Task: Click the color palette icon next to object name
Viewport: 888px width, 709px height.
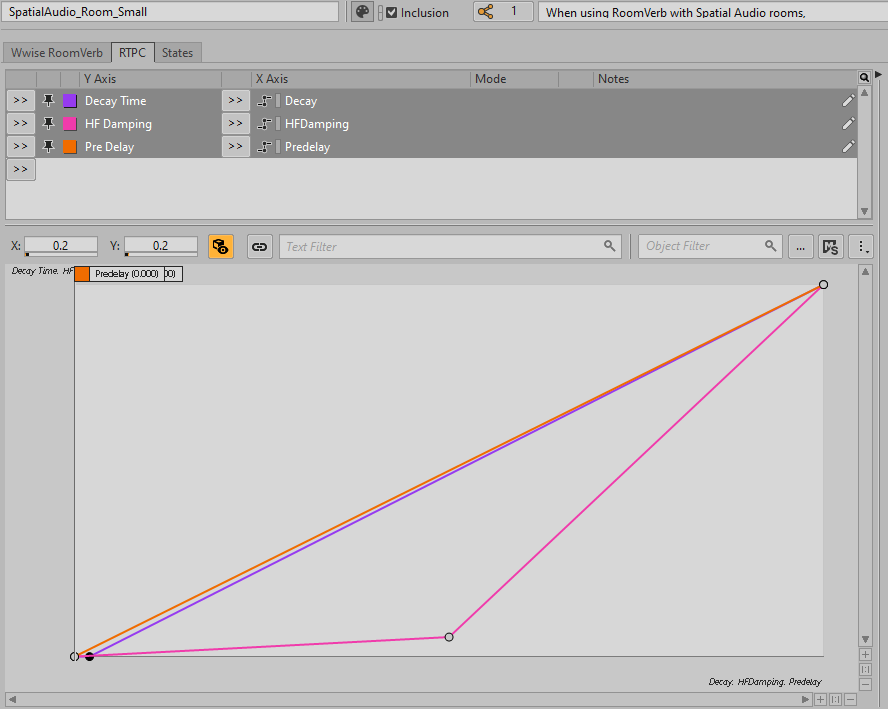Action: point(362,12)
